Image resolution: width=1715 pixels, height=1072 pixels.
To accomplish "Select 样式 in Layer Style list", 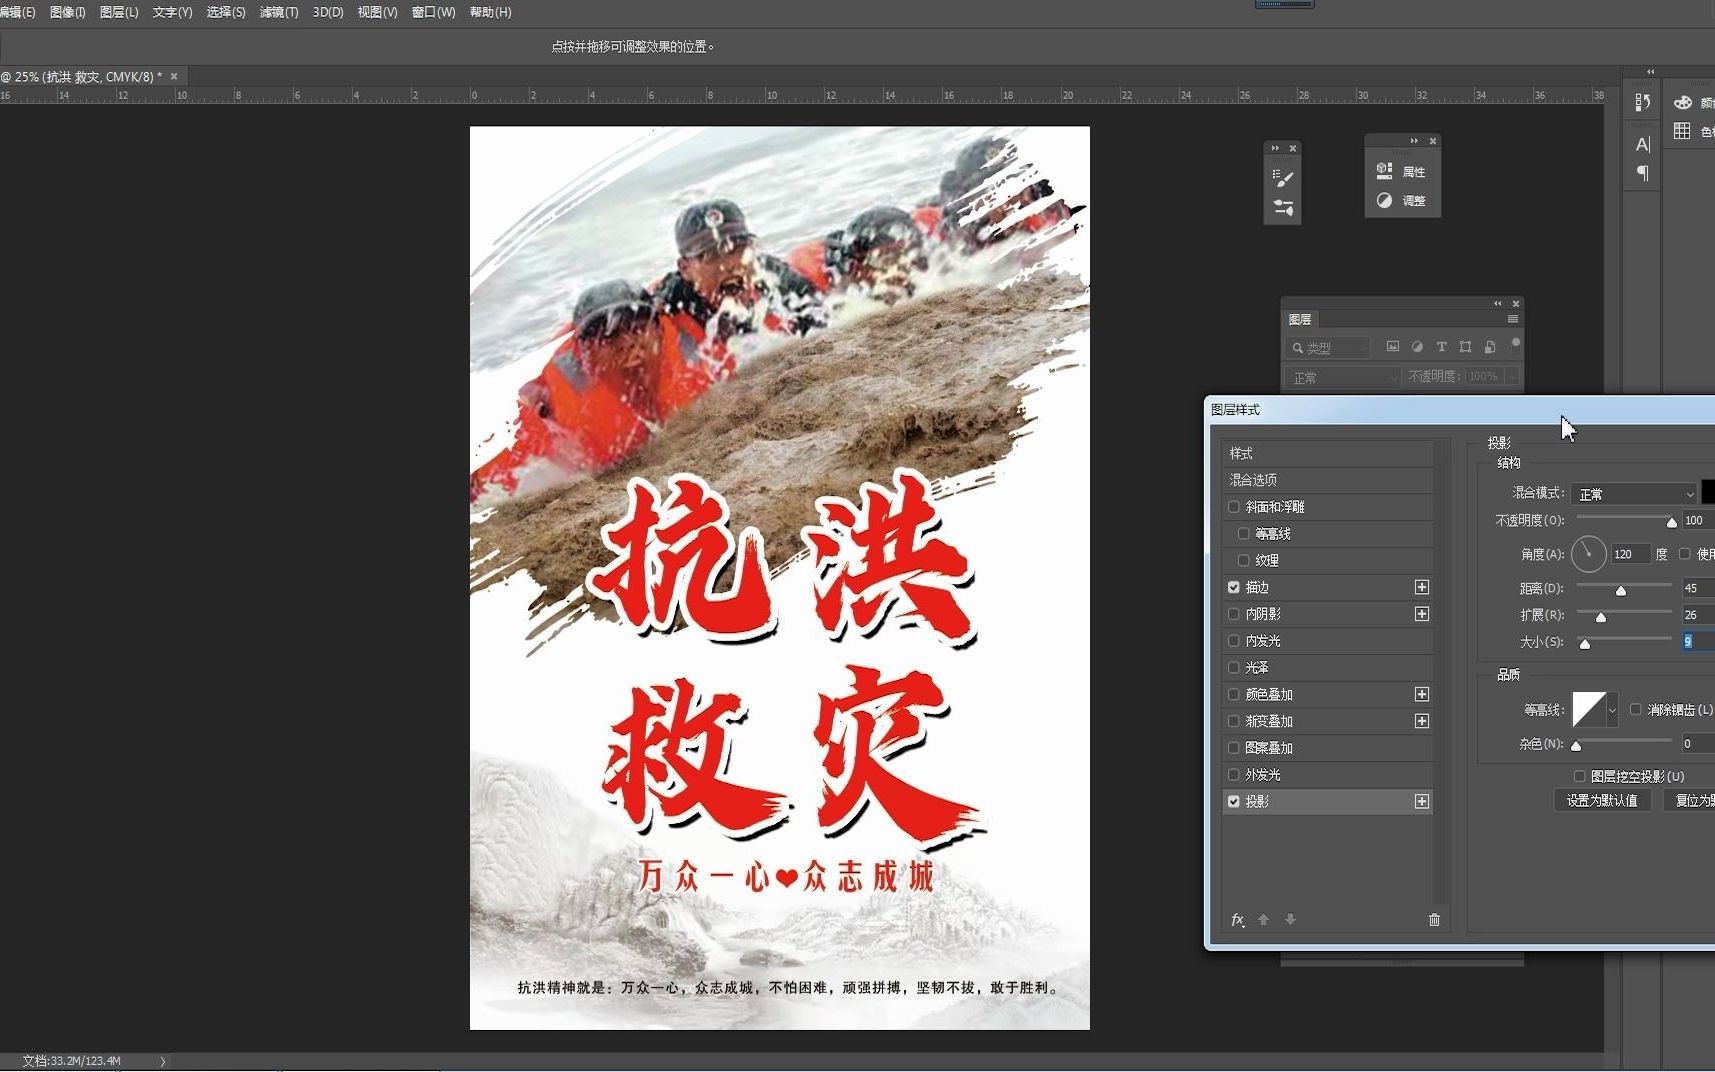I will (x=1327, y=453).
